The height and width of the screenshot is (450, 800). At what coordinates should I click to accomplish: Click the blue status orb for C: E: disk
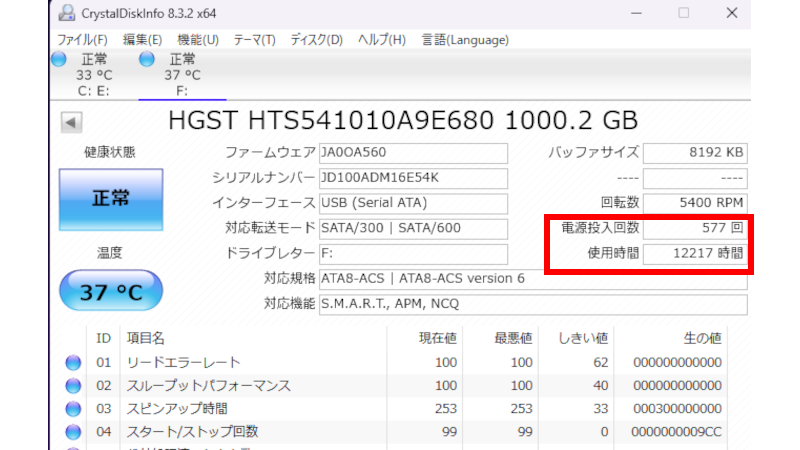pos(59,59)
